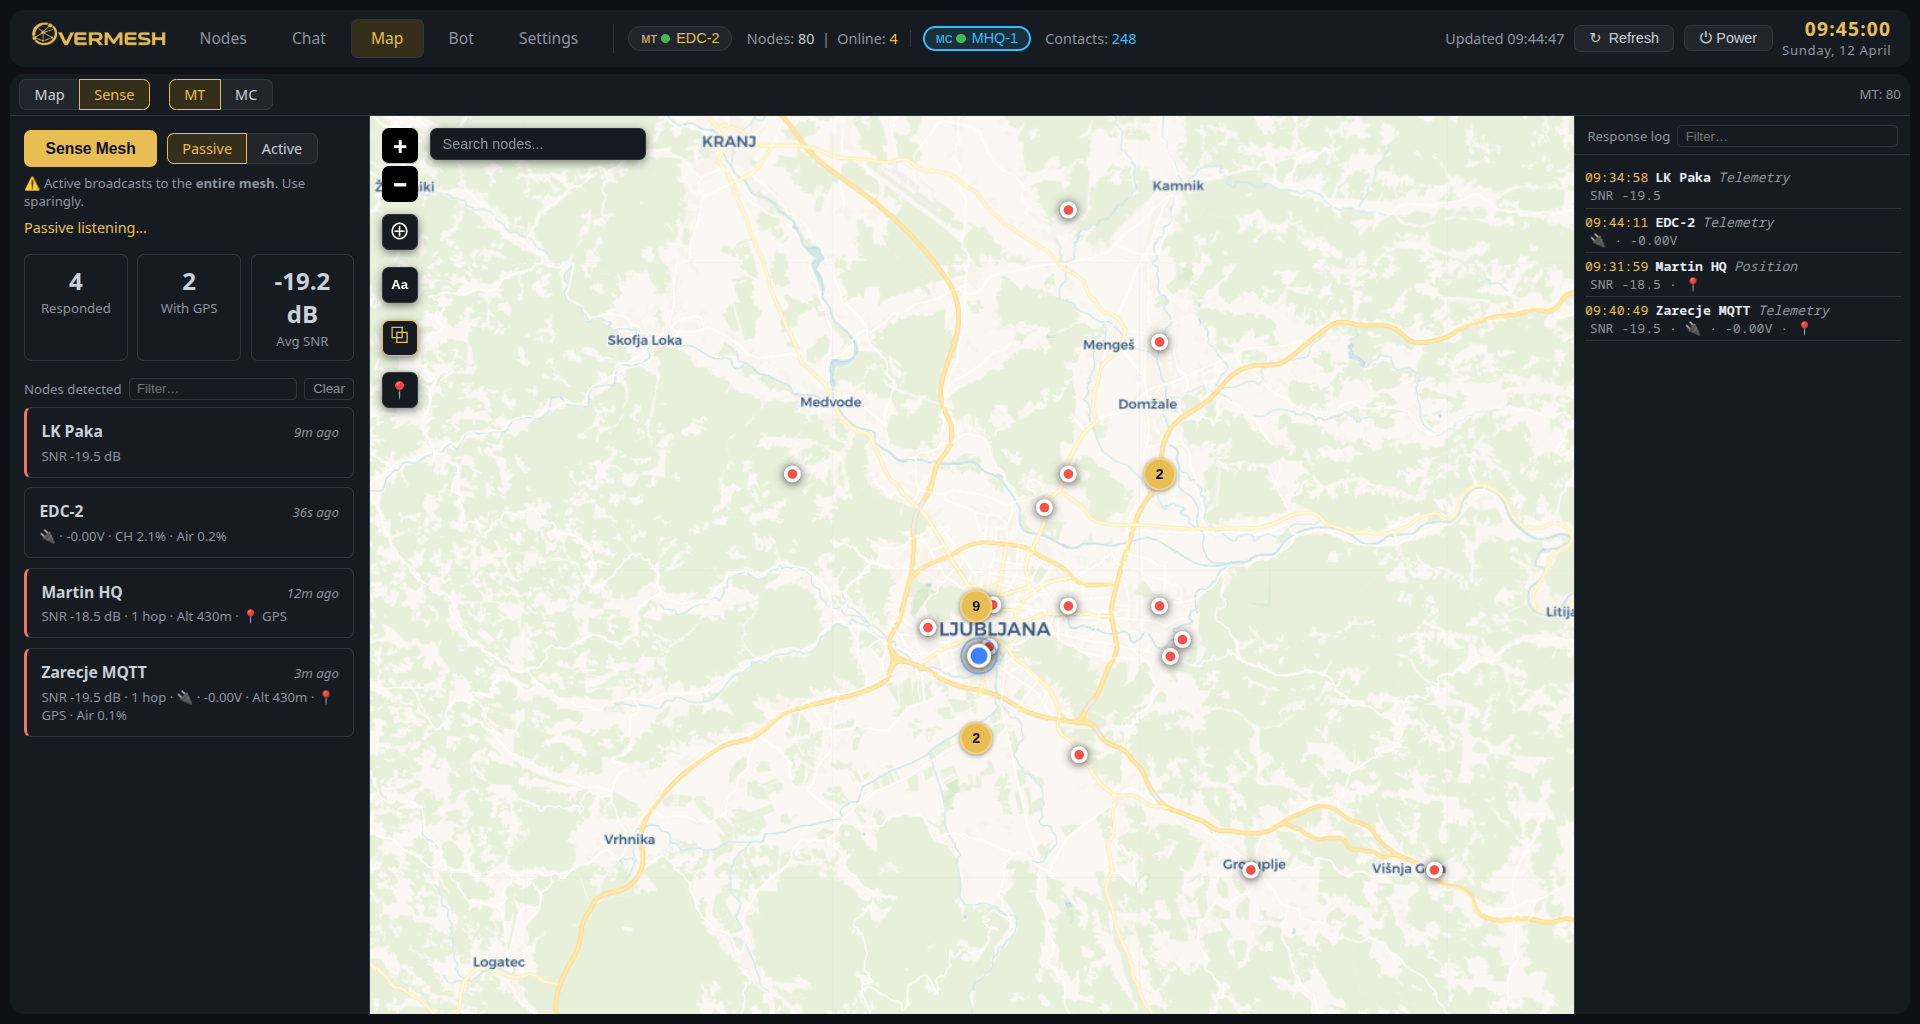Click the MT EDC-2 connection badge
Image resolution: width=1920 pixels, height=1024 pixels.
tap(680, 38)
